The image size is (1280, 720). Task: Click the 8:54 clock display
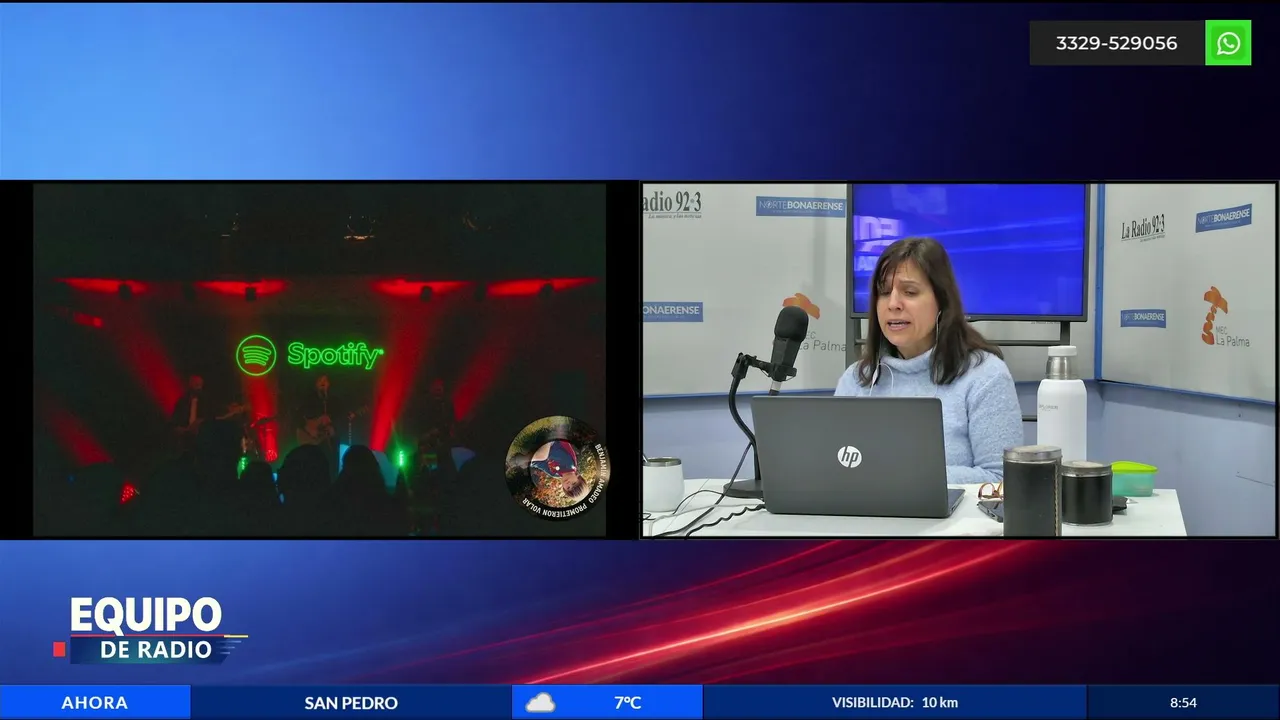tap(1183, 703)
